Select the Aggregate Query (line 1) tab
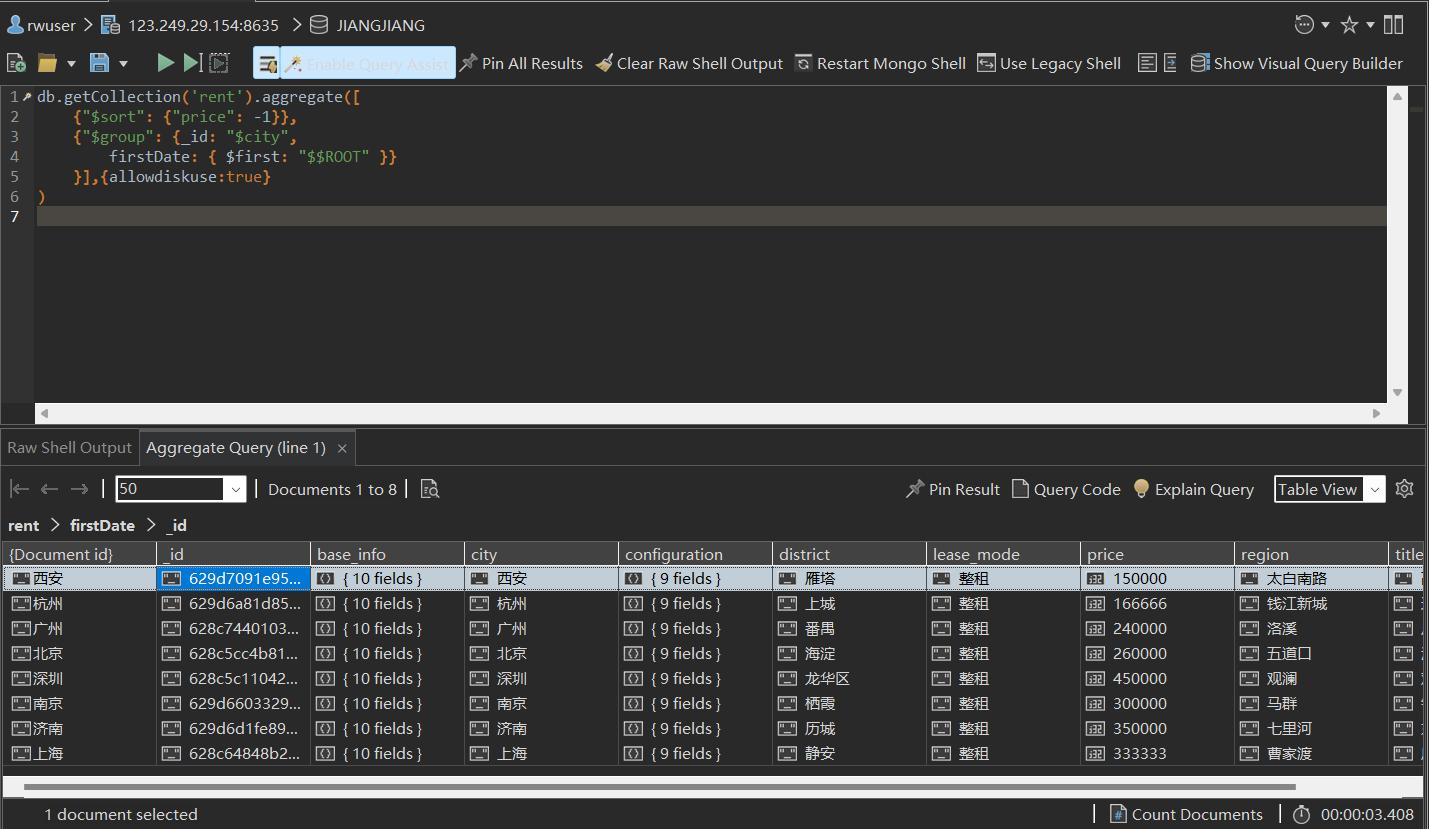Screen dimensions: 1429x829 point(236,448)
